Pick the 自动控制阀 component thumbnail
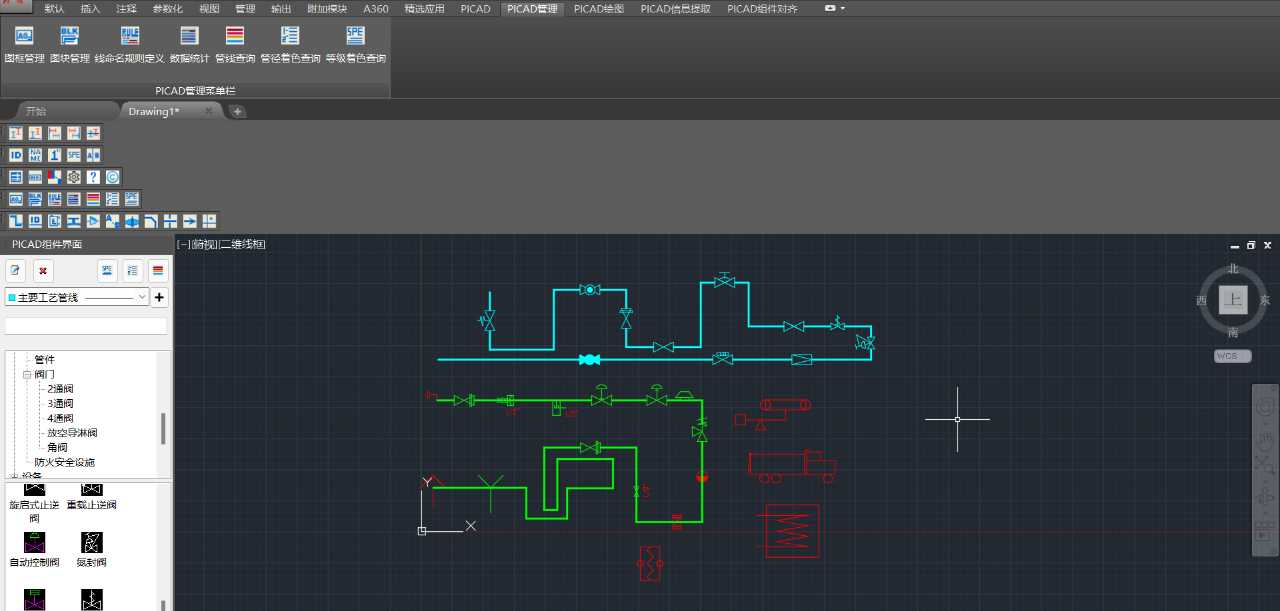 pyautogui.click(x=35, y=543)
